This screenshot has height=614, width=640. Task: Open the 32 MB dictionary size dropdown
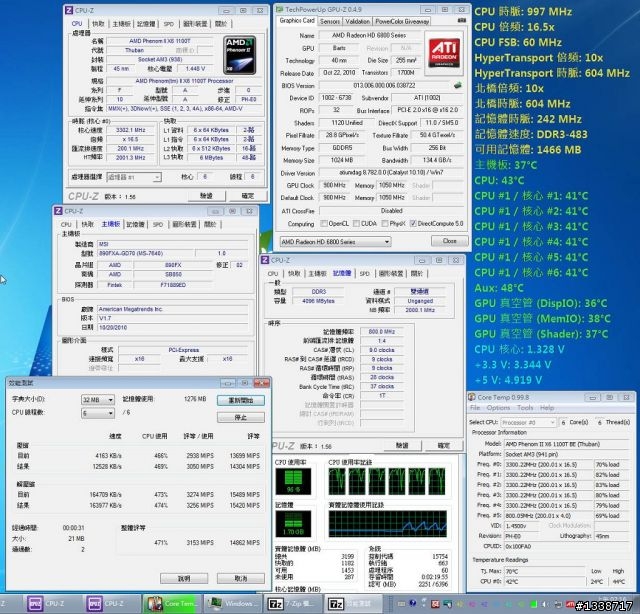98,400
